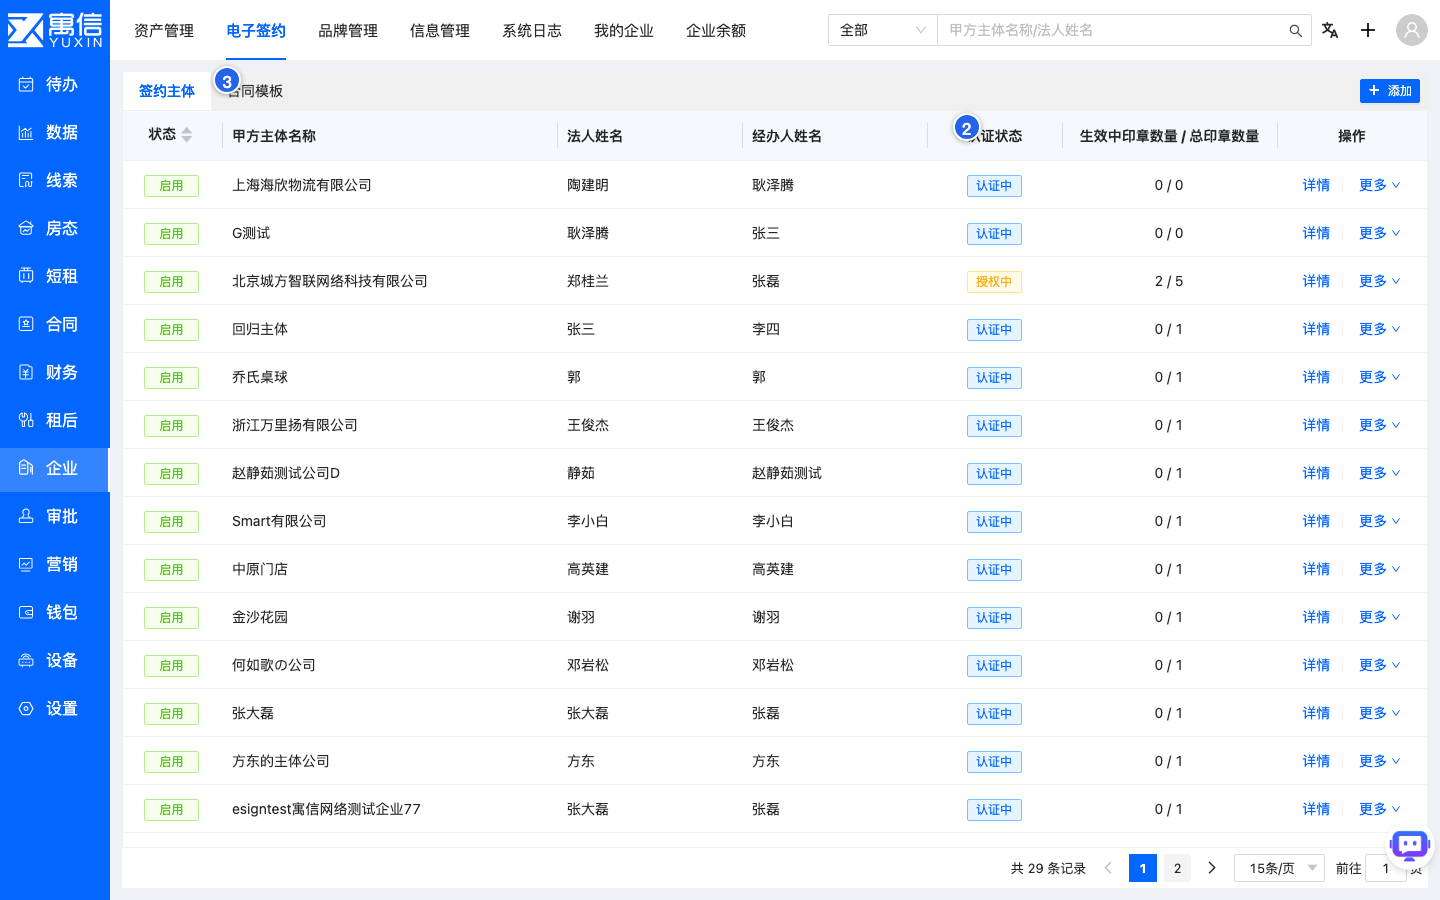Open the user avatar menu
The width and height of the screenshot is (1440, 900).
click(x=1412, y=30)
